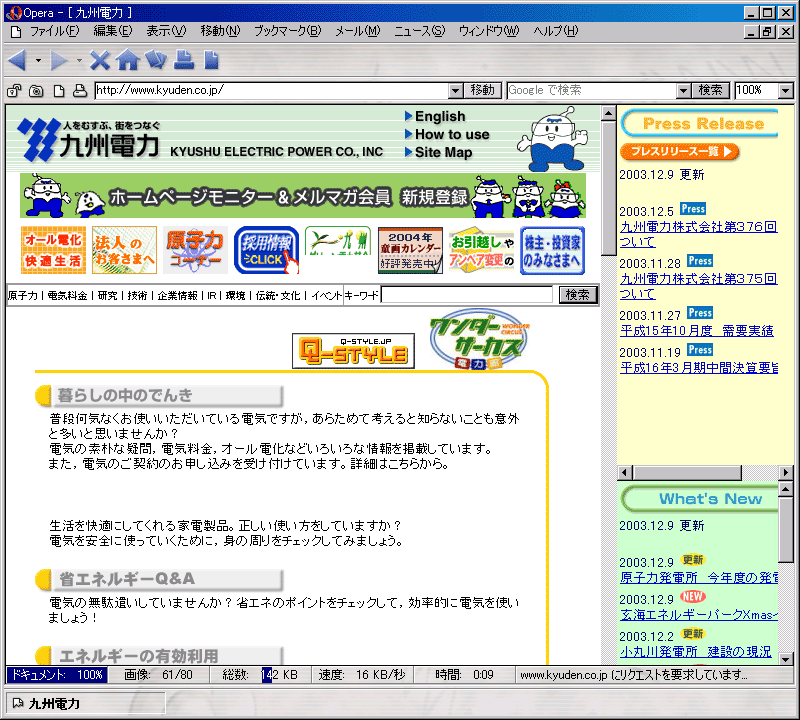
Task: Open the 2004年 童画カレンダー banner
Action: tap(410, 250)
